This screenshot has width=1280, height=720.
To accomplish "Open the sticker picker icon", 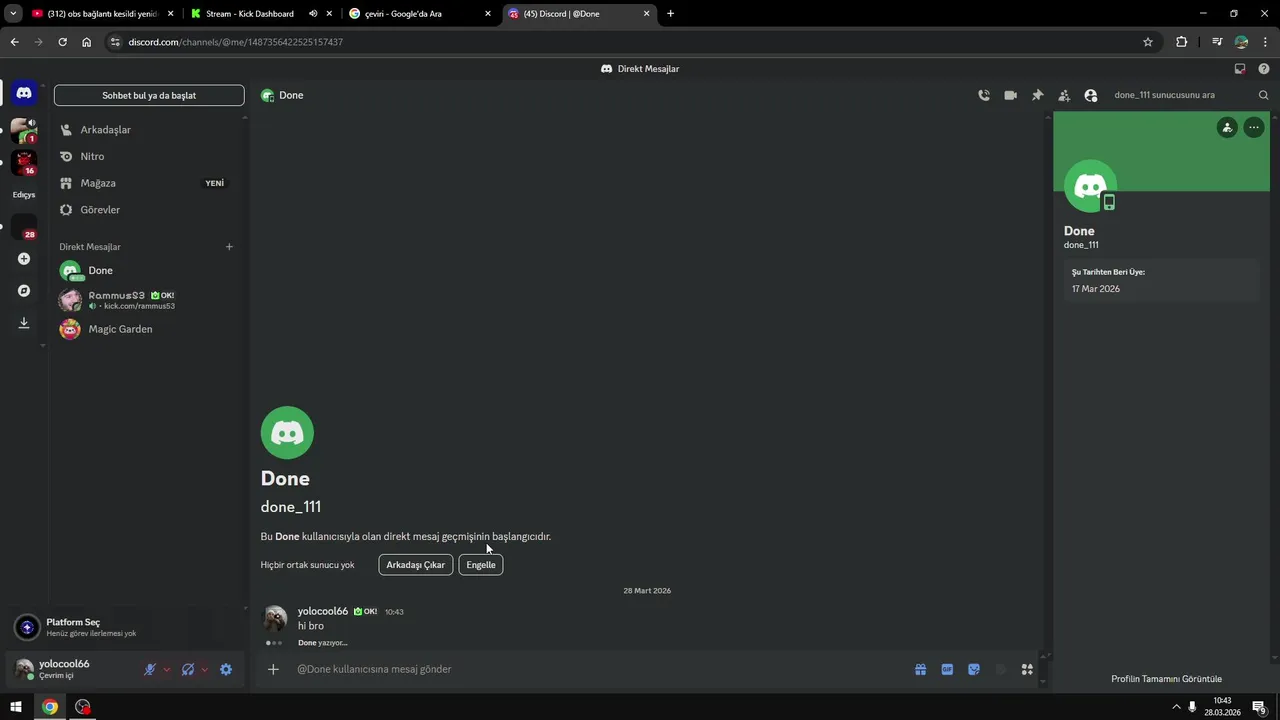I will tap(974, 670).
